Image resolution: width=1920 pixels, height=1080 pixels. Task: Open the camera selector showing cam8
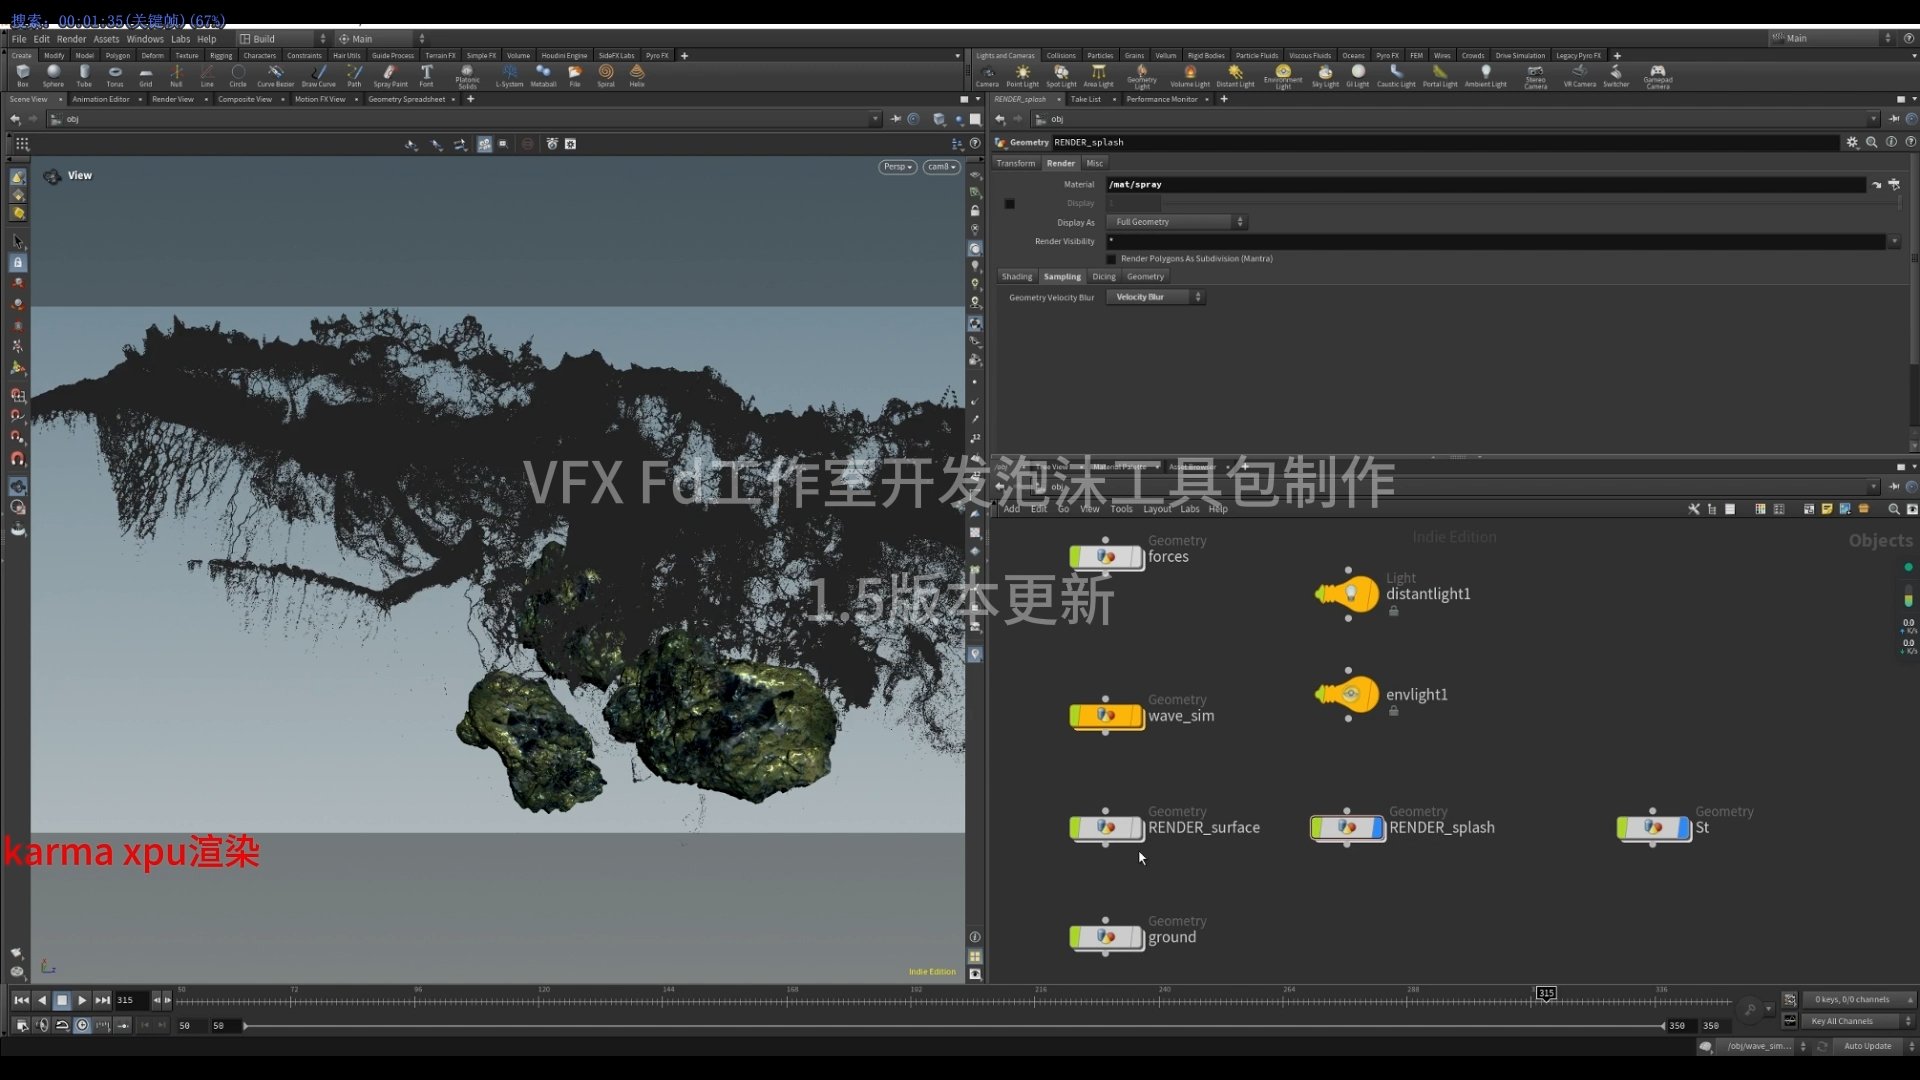point(940,167)
